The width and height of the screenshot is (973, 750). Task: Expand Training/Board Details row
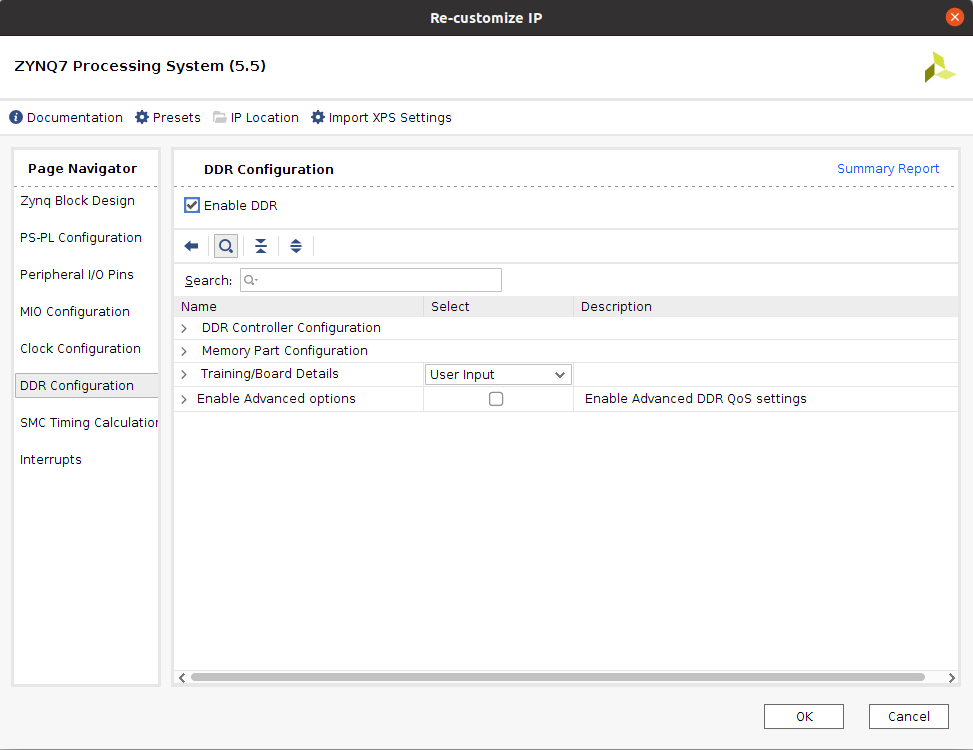click(x=184, y=374)
